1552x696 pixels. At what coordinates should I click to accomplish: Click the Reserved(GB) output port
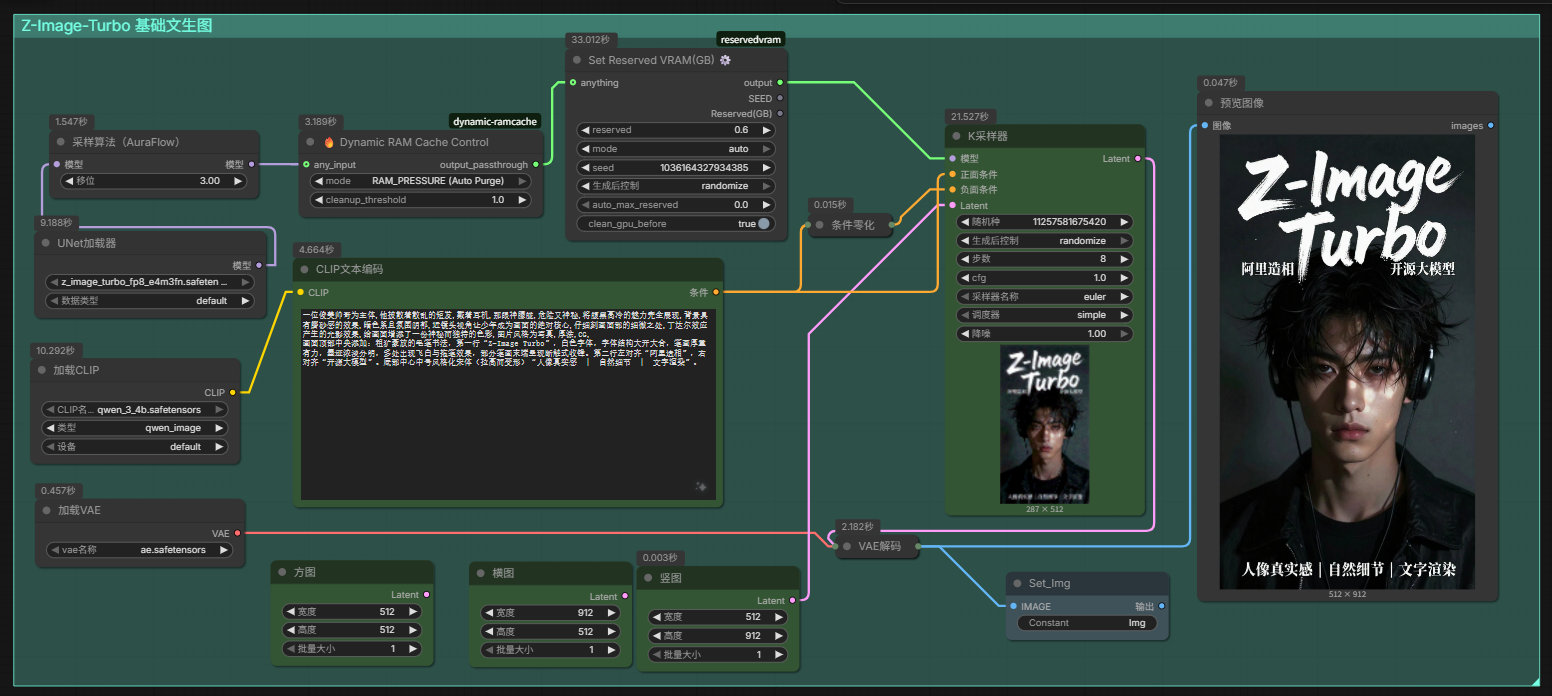780,114
